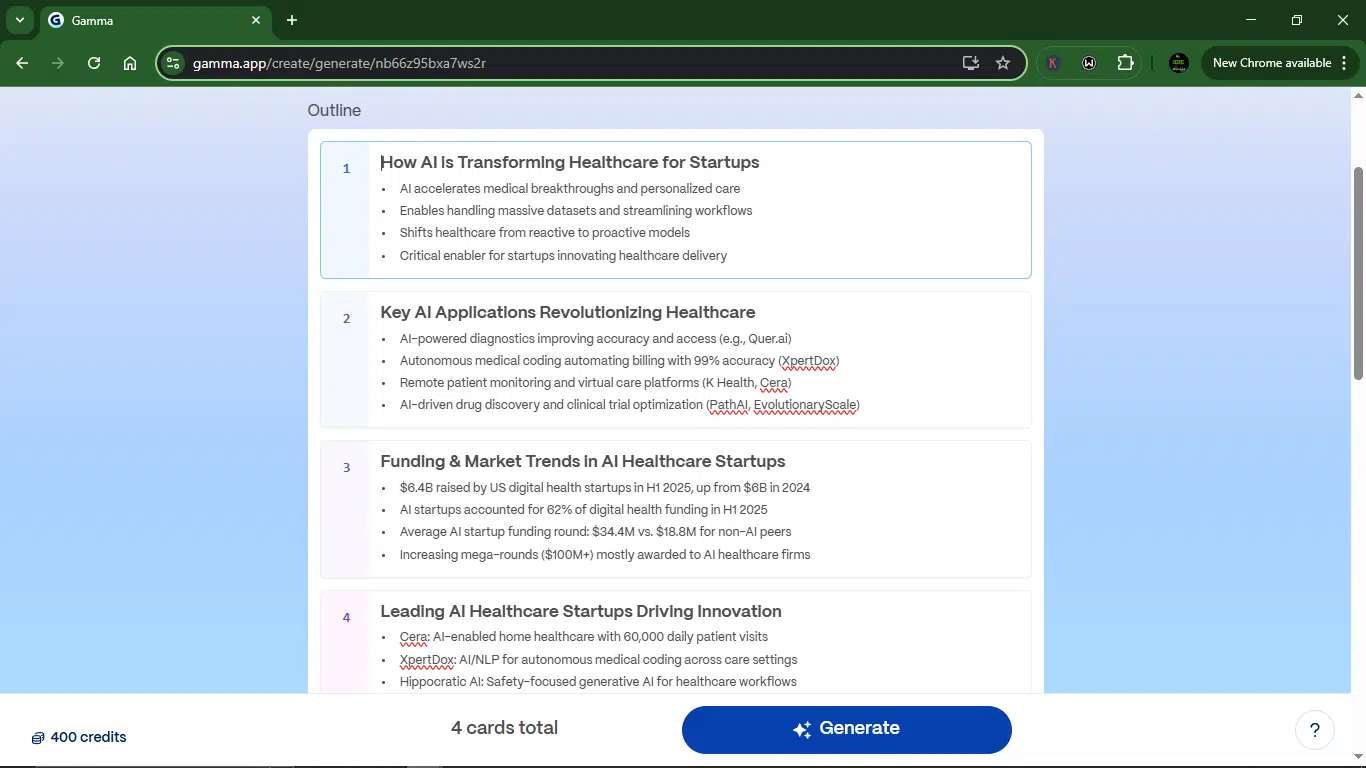1366x768 pixels.
Task: Edit title 'Key AI Applications Revolutionizing Healthcare'
Action: coord(568,312)
